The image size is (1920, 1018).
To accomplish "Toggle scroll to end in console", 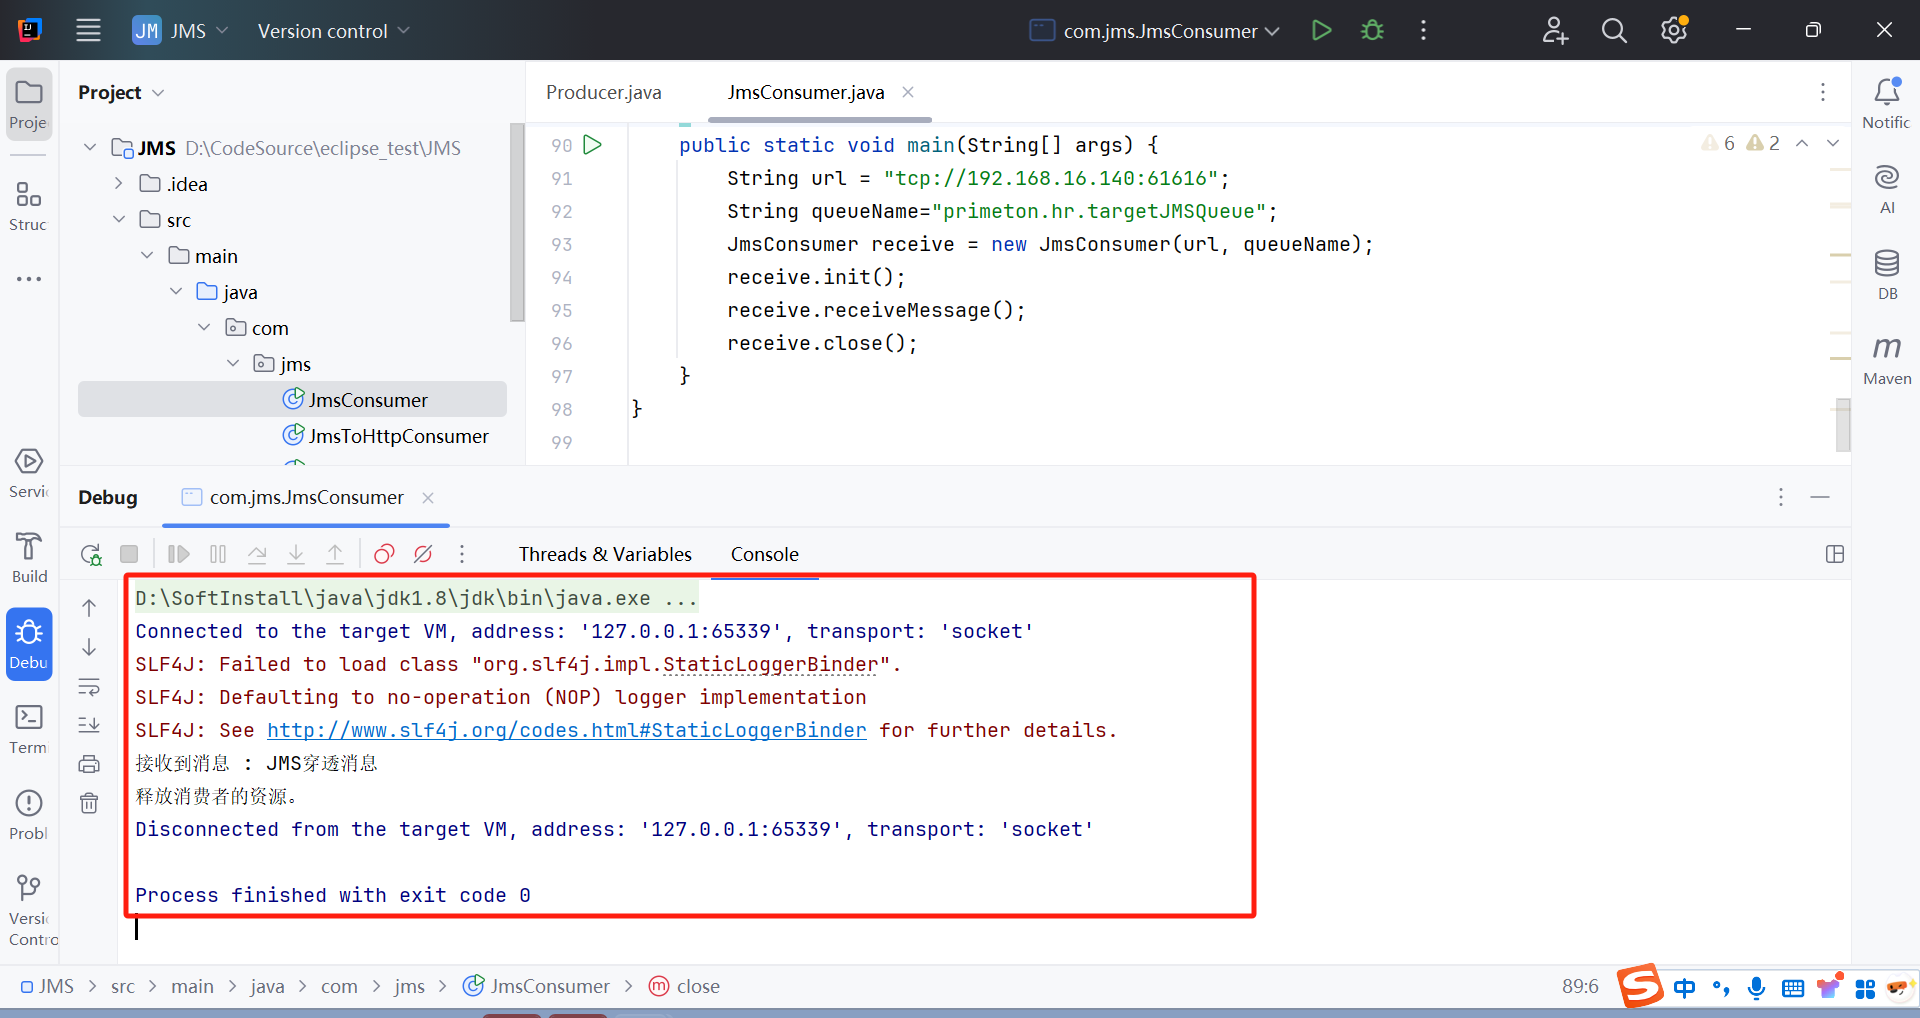I will [89, 725].
